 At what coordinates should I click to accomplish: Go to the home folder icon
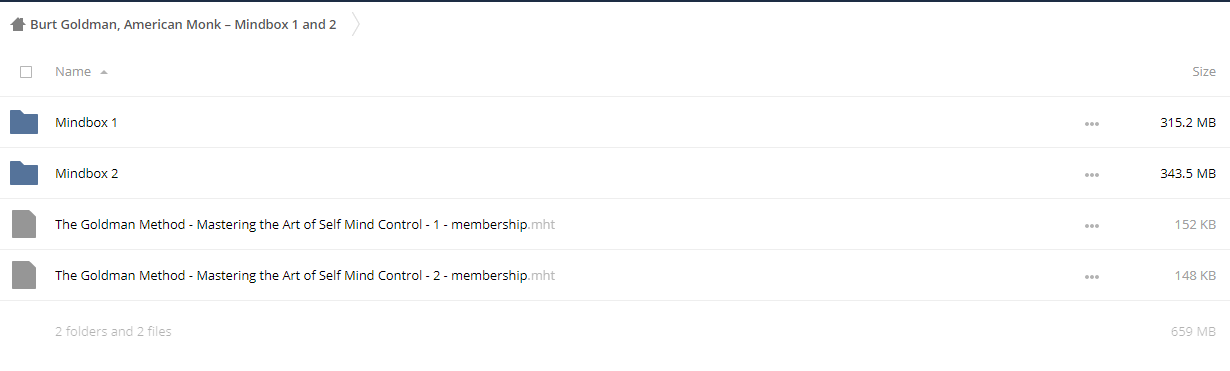[x=18, y=24]
